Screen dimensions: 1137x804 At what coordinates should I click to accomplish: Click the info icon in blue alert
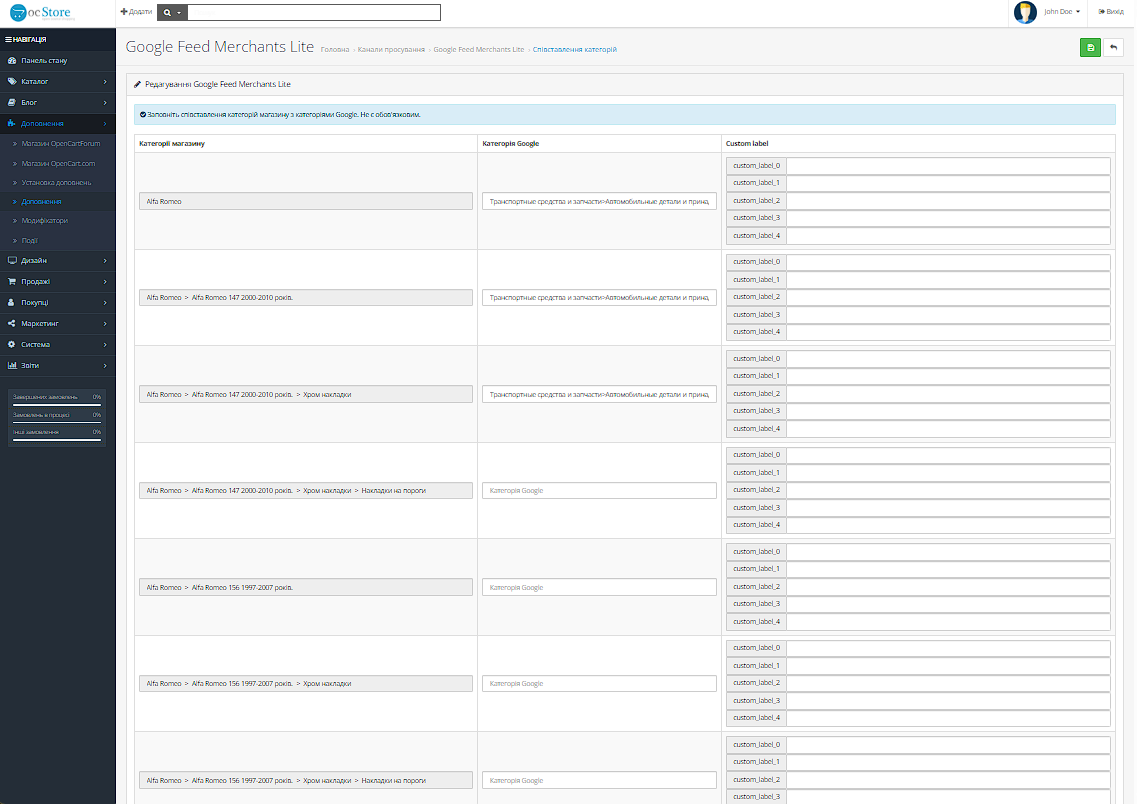point(143,115)
